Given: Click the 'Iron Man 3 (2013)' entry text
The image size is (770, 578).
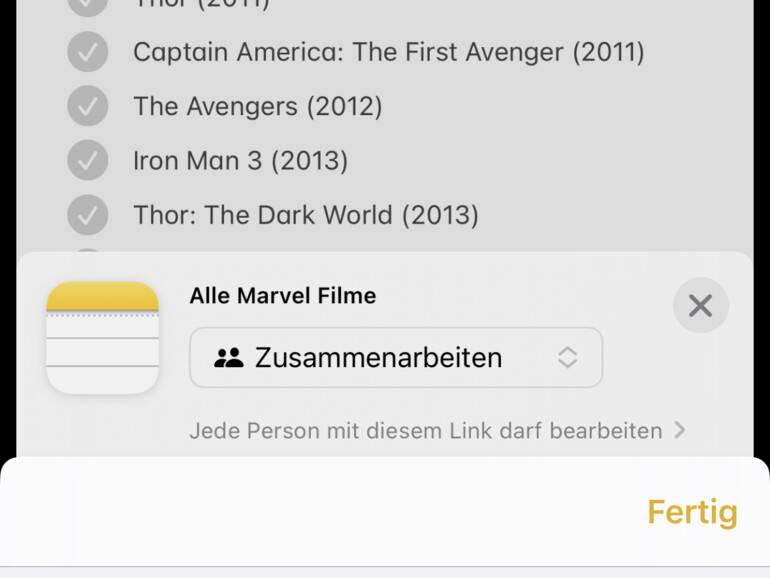Looking at the screenshot, I should click(x=240, y=160).
